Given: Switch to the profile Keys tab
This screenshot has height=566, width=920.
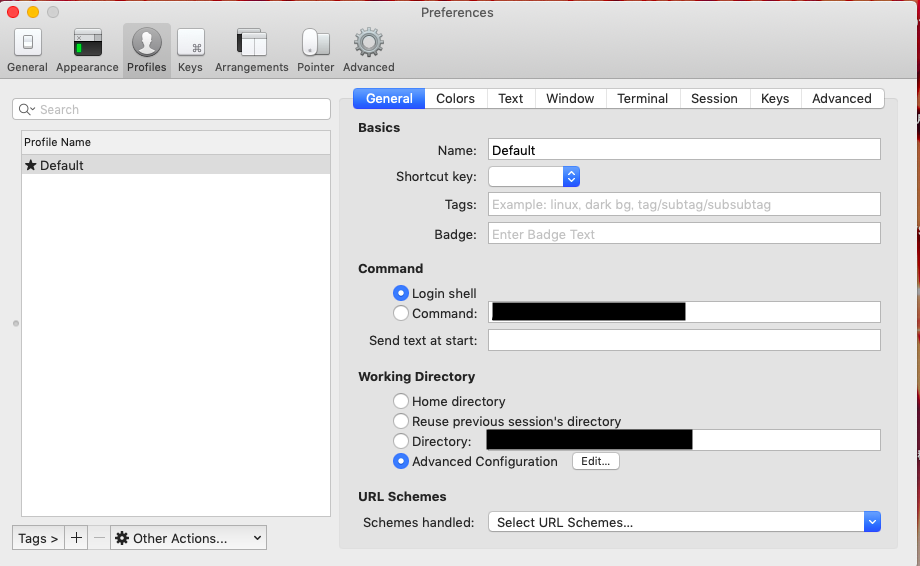Looking at the screenshot, I should [x=775, y=99].
